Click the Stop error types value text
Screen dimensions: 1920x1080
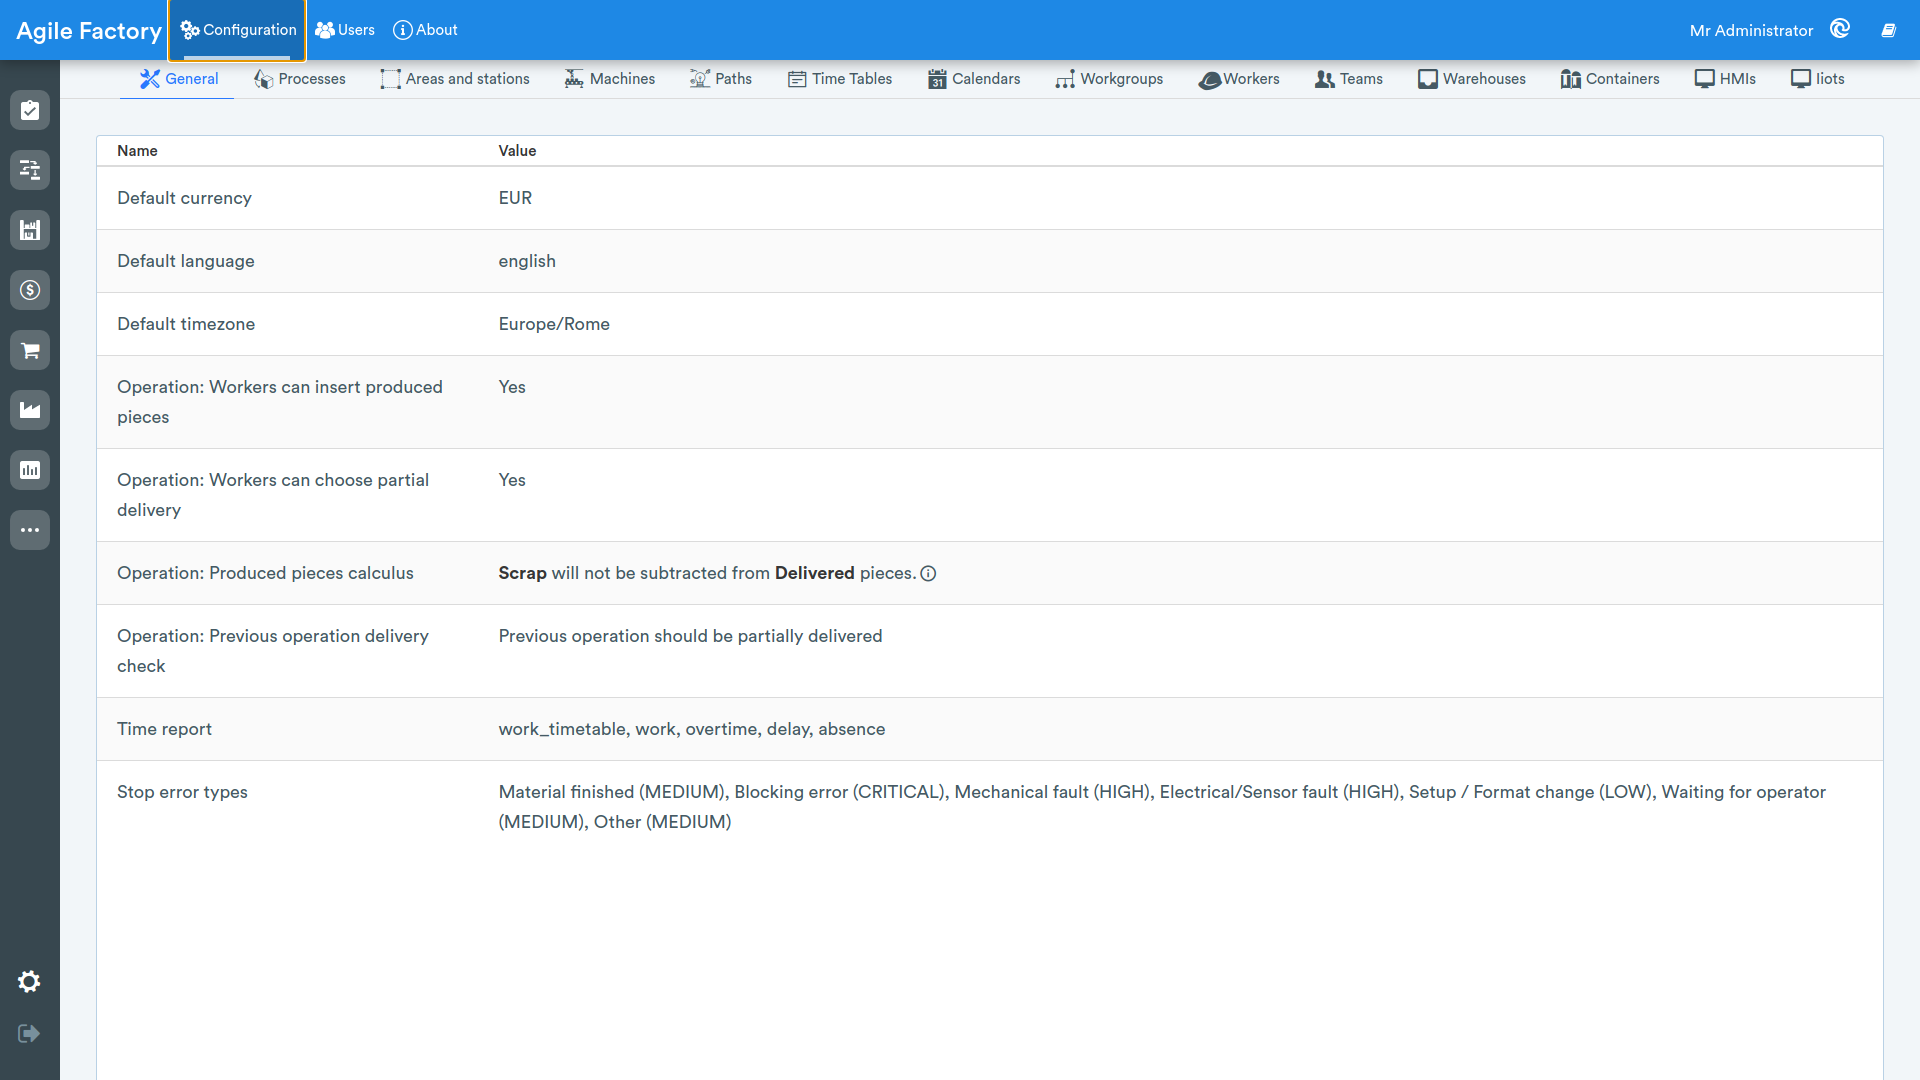click(x=1162, y=807)
